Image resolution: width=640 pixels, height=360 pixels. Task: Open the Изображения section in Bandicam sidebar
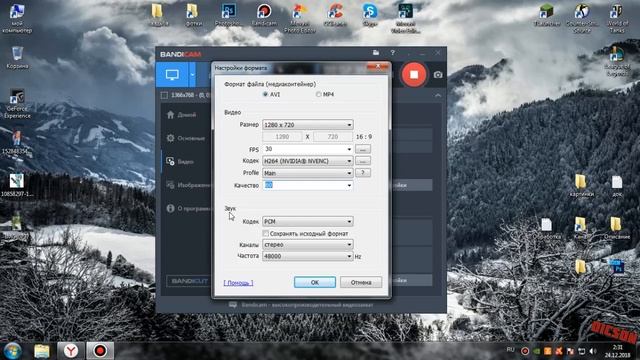point(189,185)
